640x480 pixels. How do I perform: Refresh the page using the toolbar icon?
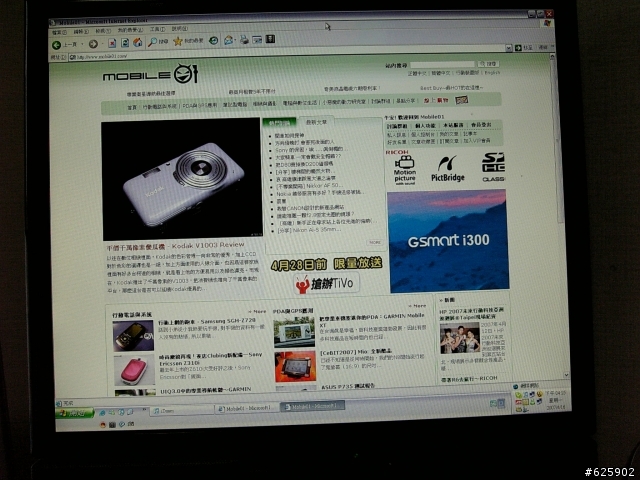pos(125,42)
